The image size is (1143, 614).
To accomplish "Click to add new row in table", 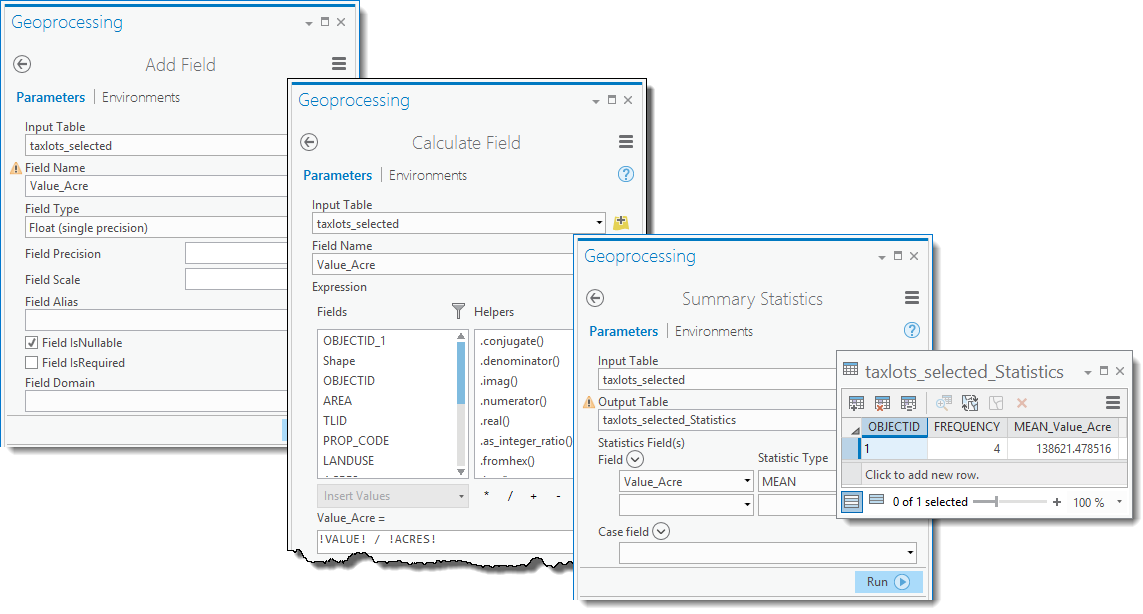I will (922, 475).
